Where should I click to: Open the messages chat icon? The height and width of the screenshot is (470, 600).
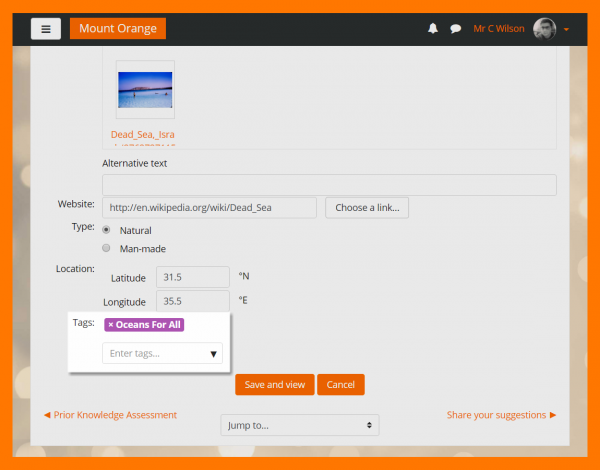coord(455,29)
